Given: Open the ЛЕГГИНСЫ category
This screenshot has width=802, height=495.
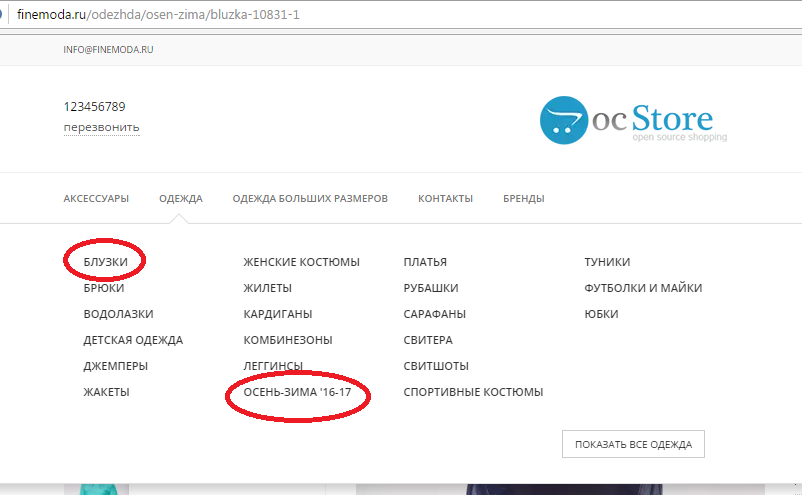Looking at the screenshot, I should coord(273,366).
